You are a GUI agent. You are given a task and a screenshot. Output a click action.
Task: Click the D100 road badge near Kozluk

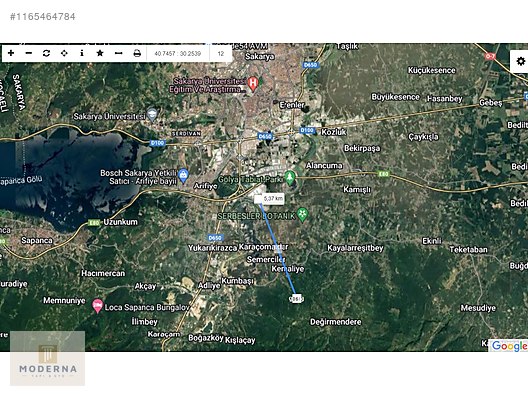pos(307,130)
